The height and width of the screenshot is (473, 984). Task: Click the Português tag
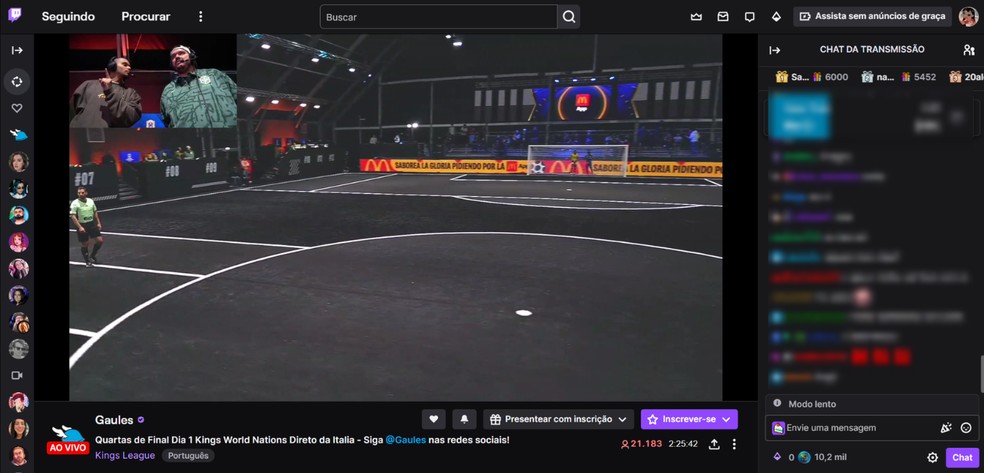[x=188, y=455]
